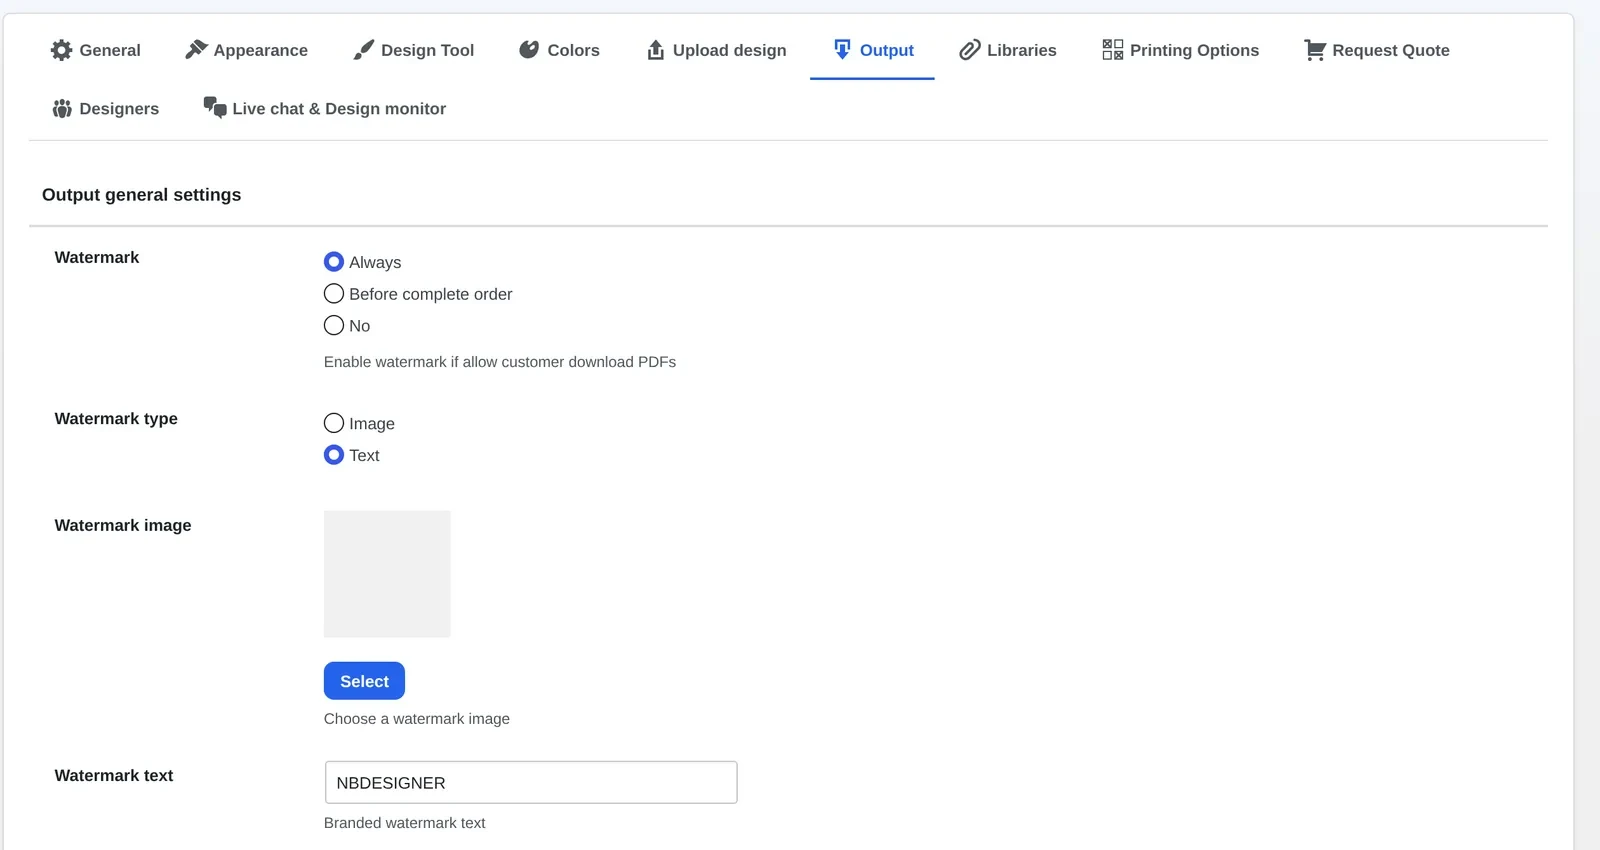Screen dimensions: 1600x850
Task: Set watermark type to Text
Action: click(334, 455)
